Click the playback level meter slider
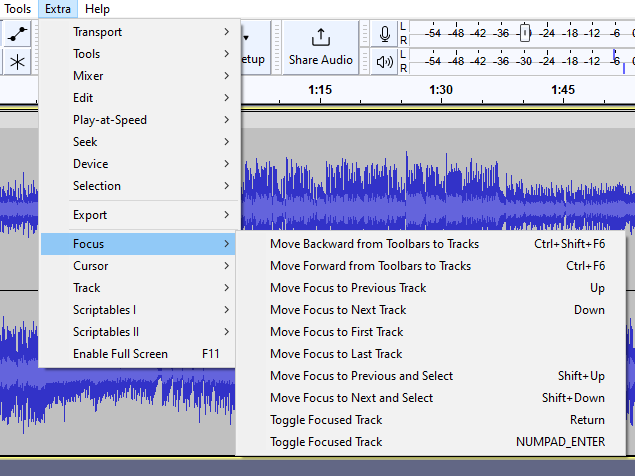The image size is (635, 476). click(x=616, y=61)
